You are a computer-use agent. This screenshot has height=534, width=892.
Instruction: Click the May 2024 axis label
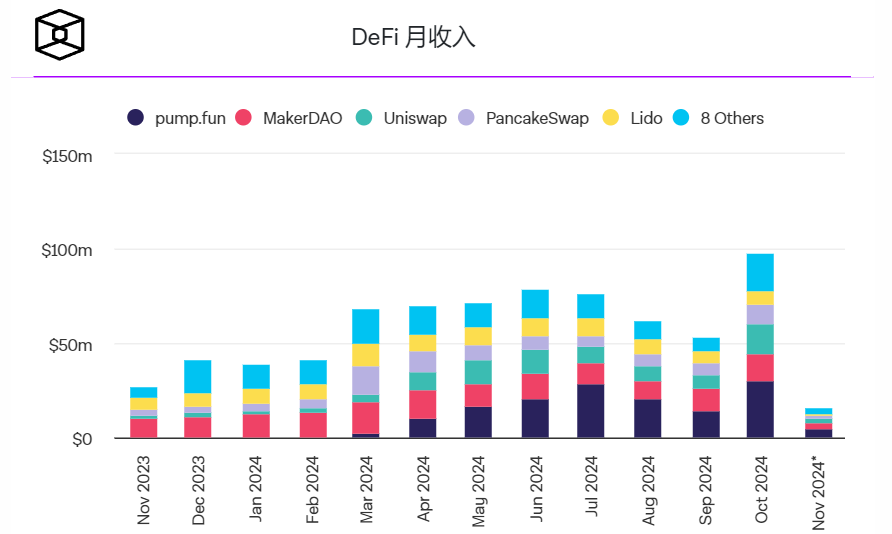pyautogui.click(x=478, y=491)
